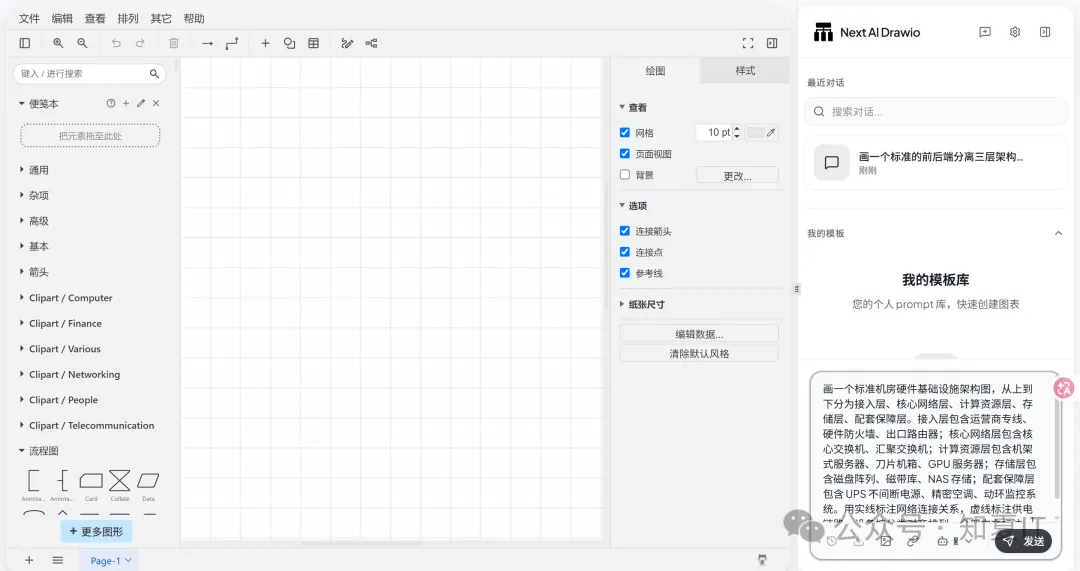Add to scratchpad with plus icon
Screen dimensions: 1080x571
[x=126, y=103]
